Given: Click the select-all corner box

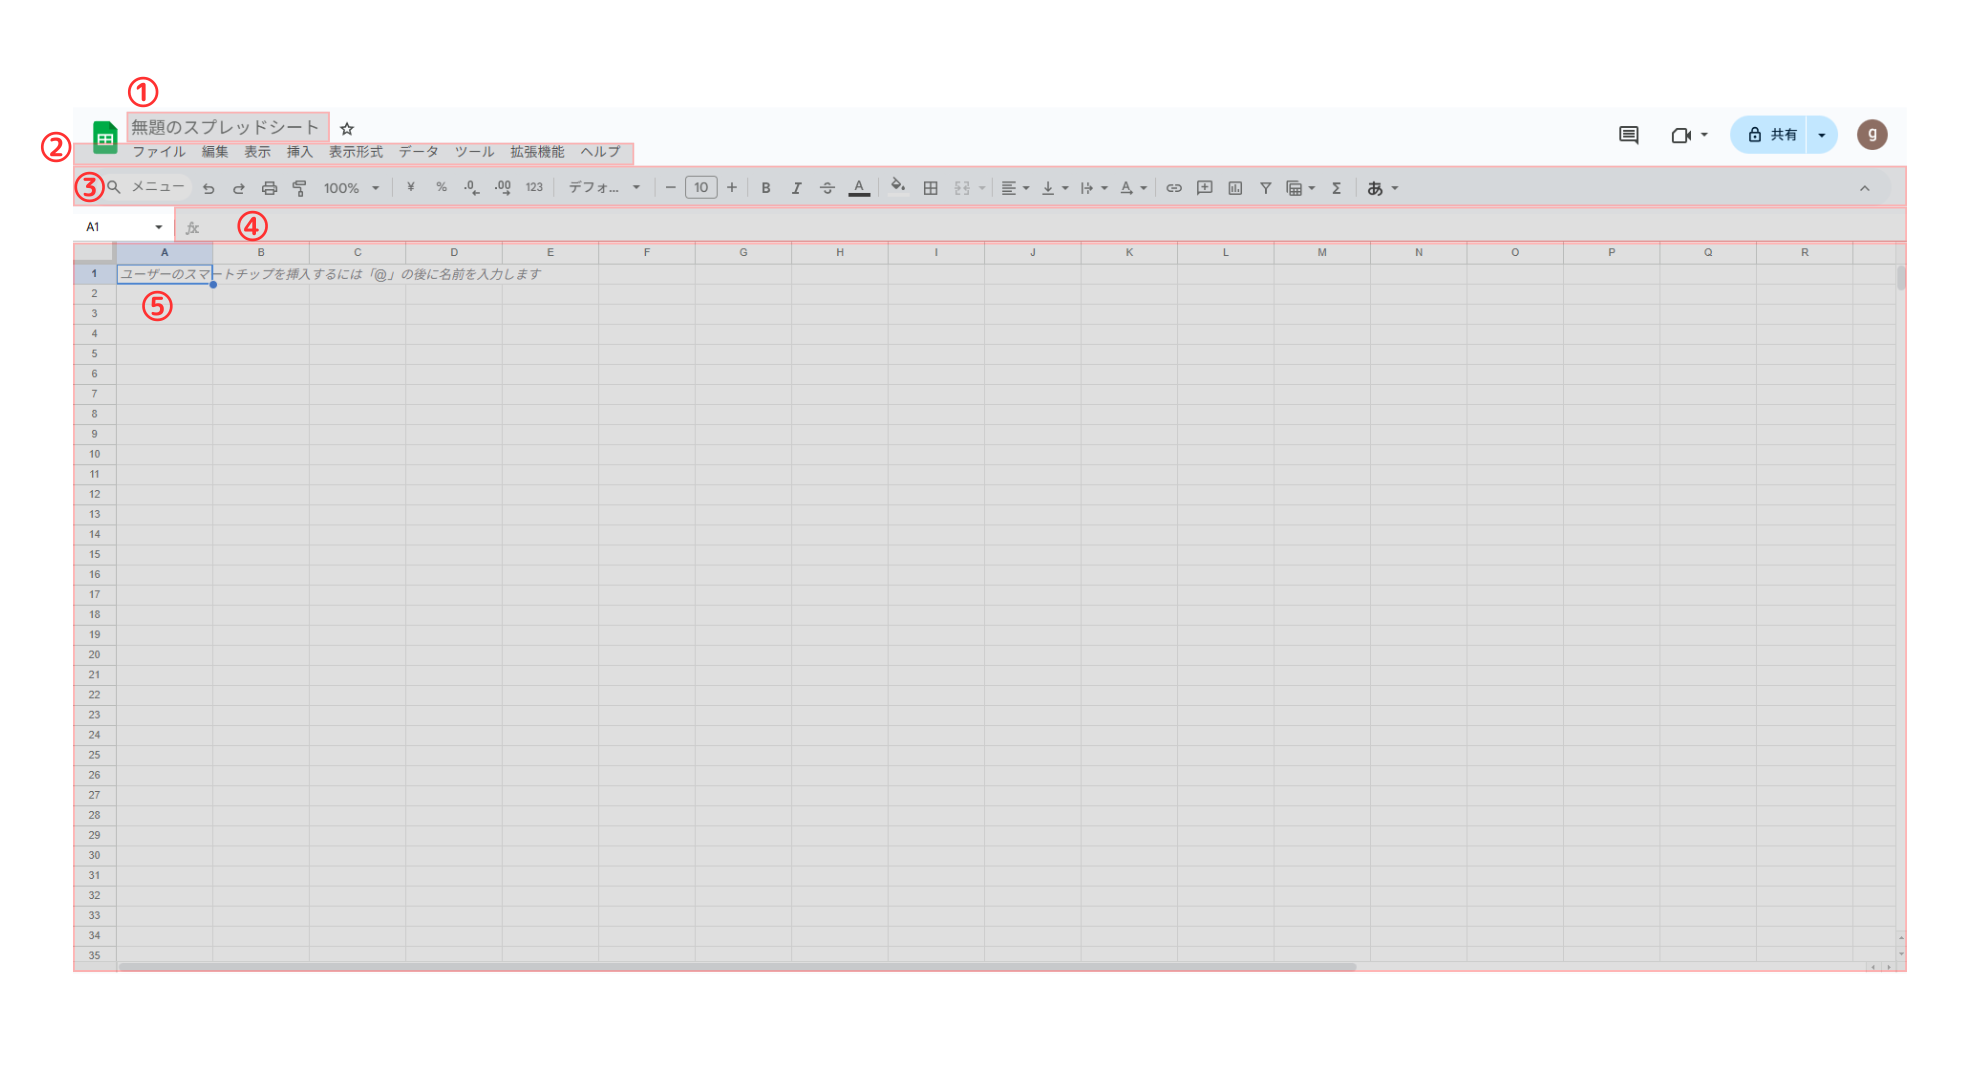Looking at the screenshot, I should pos(95,253).
